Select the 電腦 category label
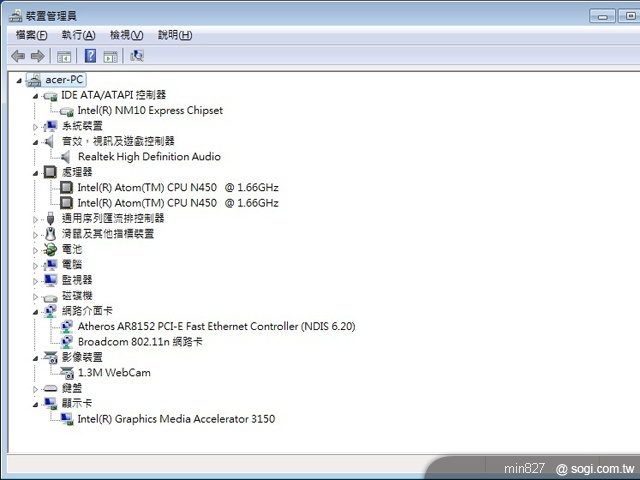This screenshot has width=640, height=480. (72, 264)
